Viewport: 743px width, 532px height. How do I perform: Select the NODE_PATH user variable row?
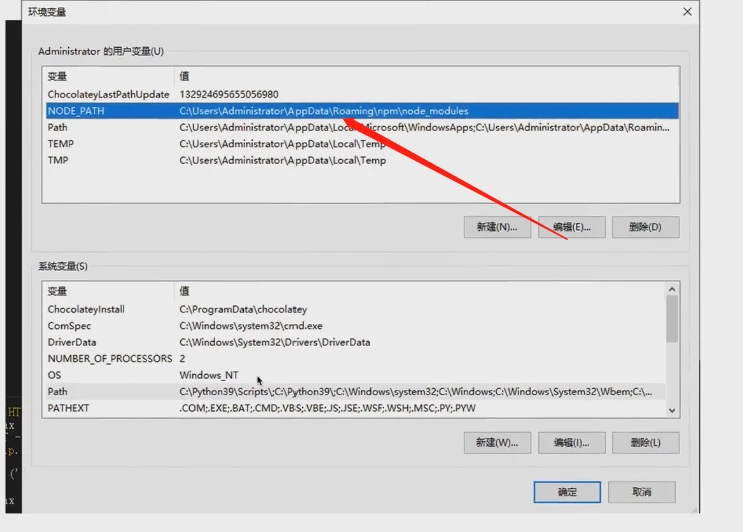(76, 111)
